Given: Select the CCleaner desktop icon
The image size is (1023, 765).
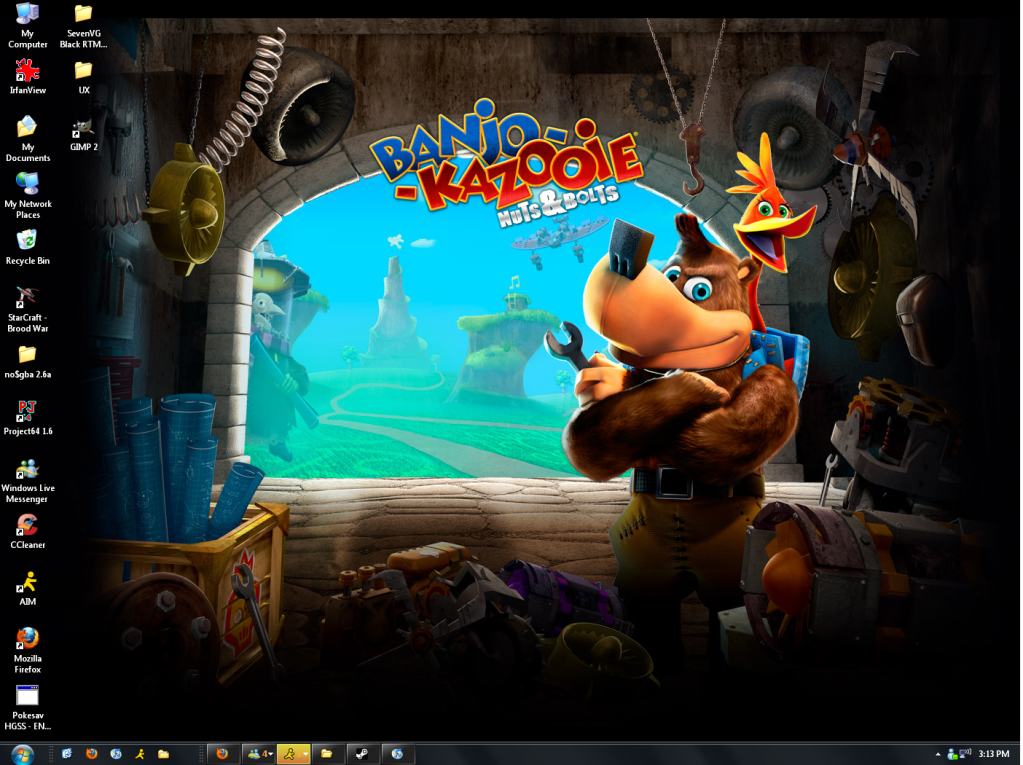Looking at the screenshot, I should (27, 526).
